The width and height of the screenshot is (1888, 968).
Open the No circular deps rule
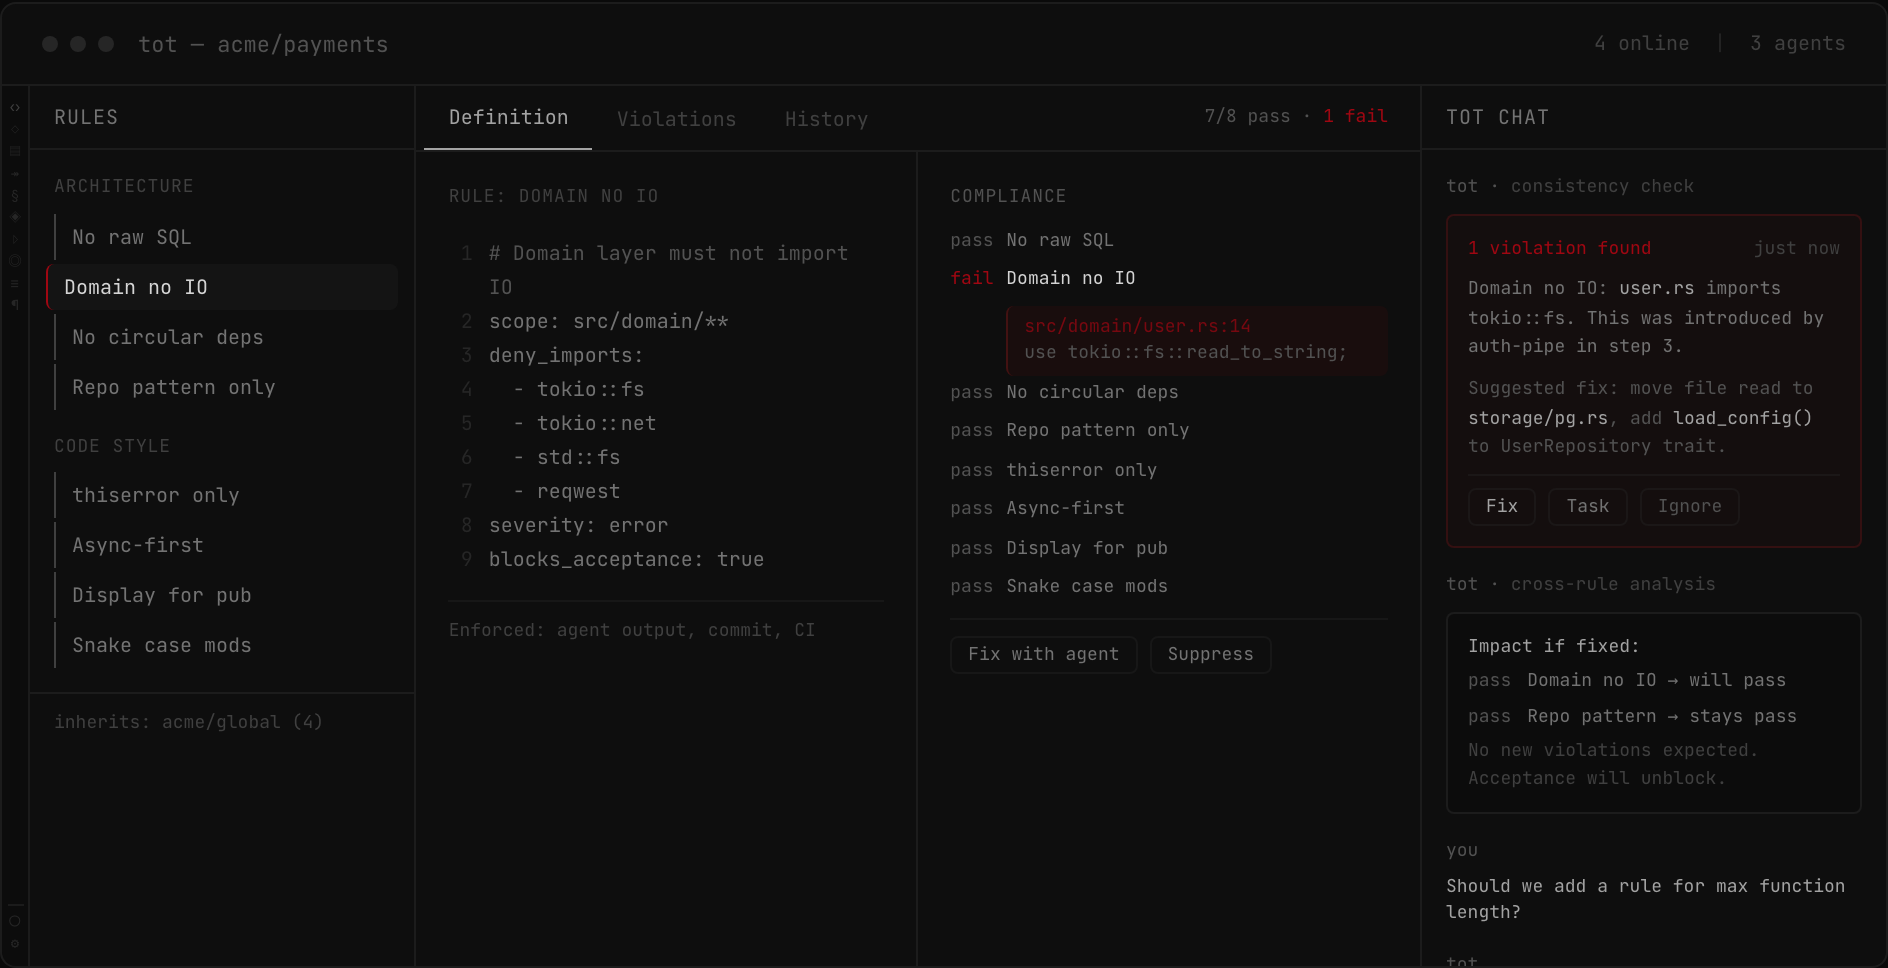226,337
